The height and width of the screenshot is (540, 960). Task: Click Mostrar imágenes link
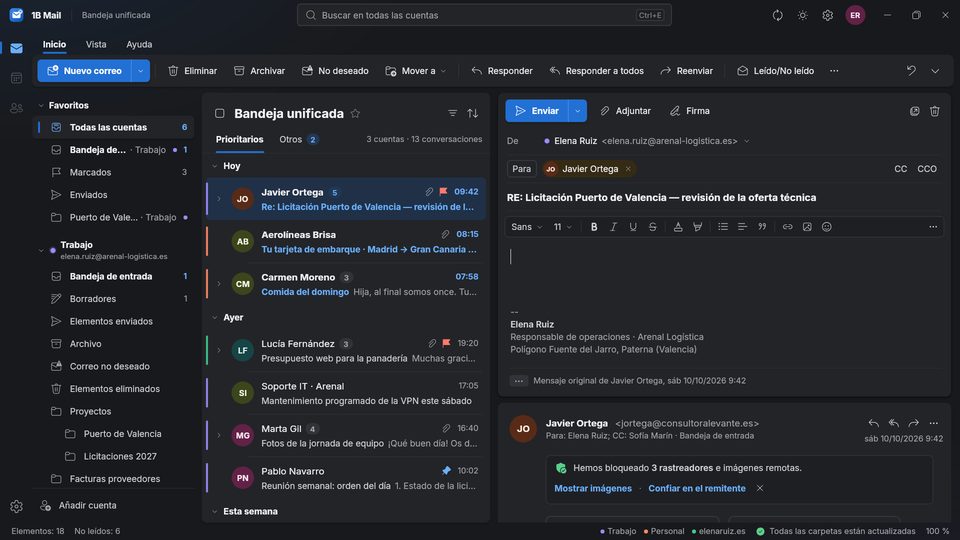(593, 489)
